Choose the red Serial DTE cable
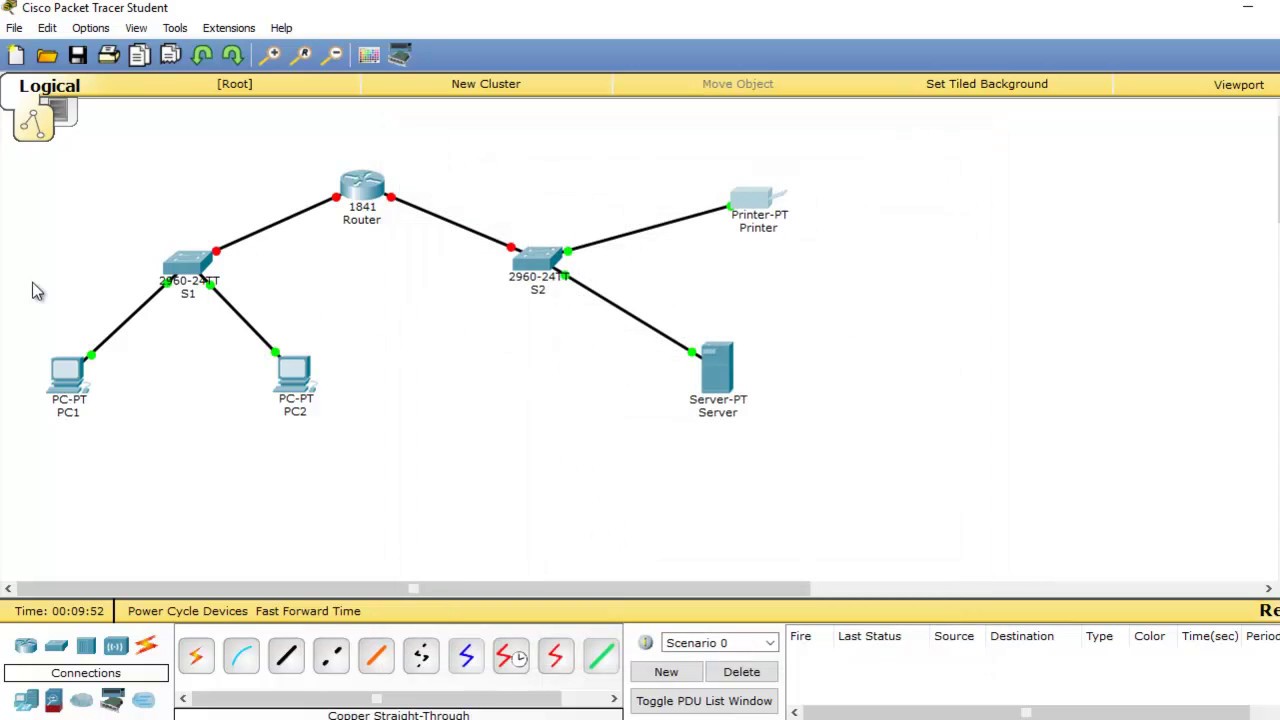 (556, 657)
